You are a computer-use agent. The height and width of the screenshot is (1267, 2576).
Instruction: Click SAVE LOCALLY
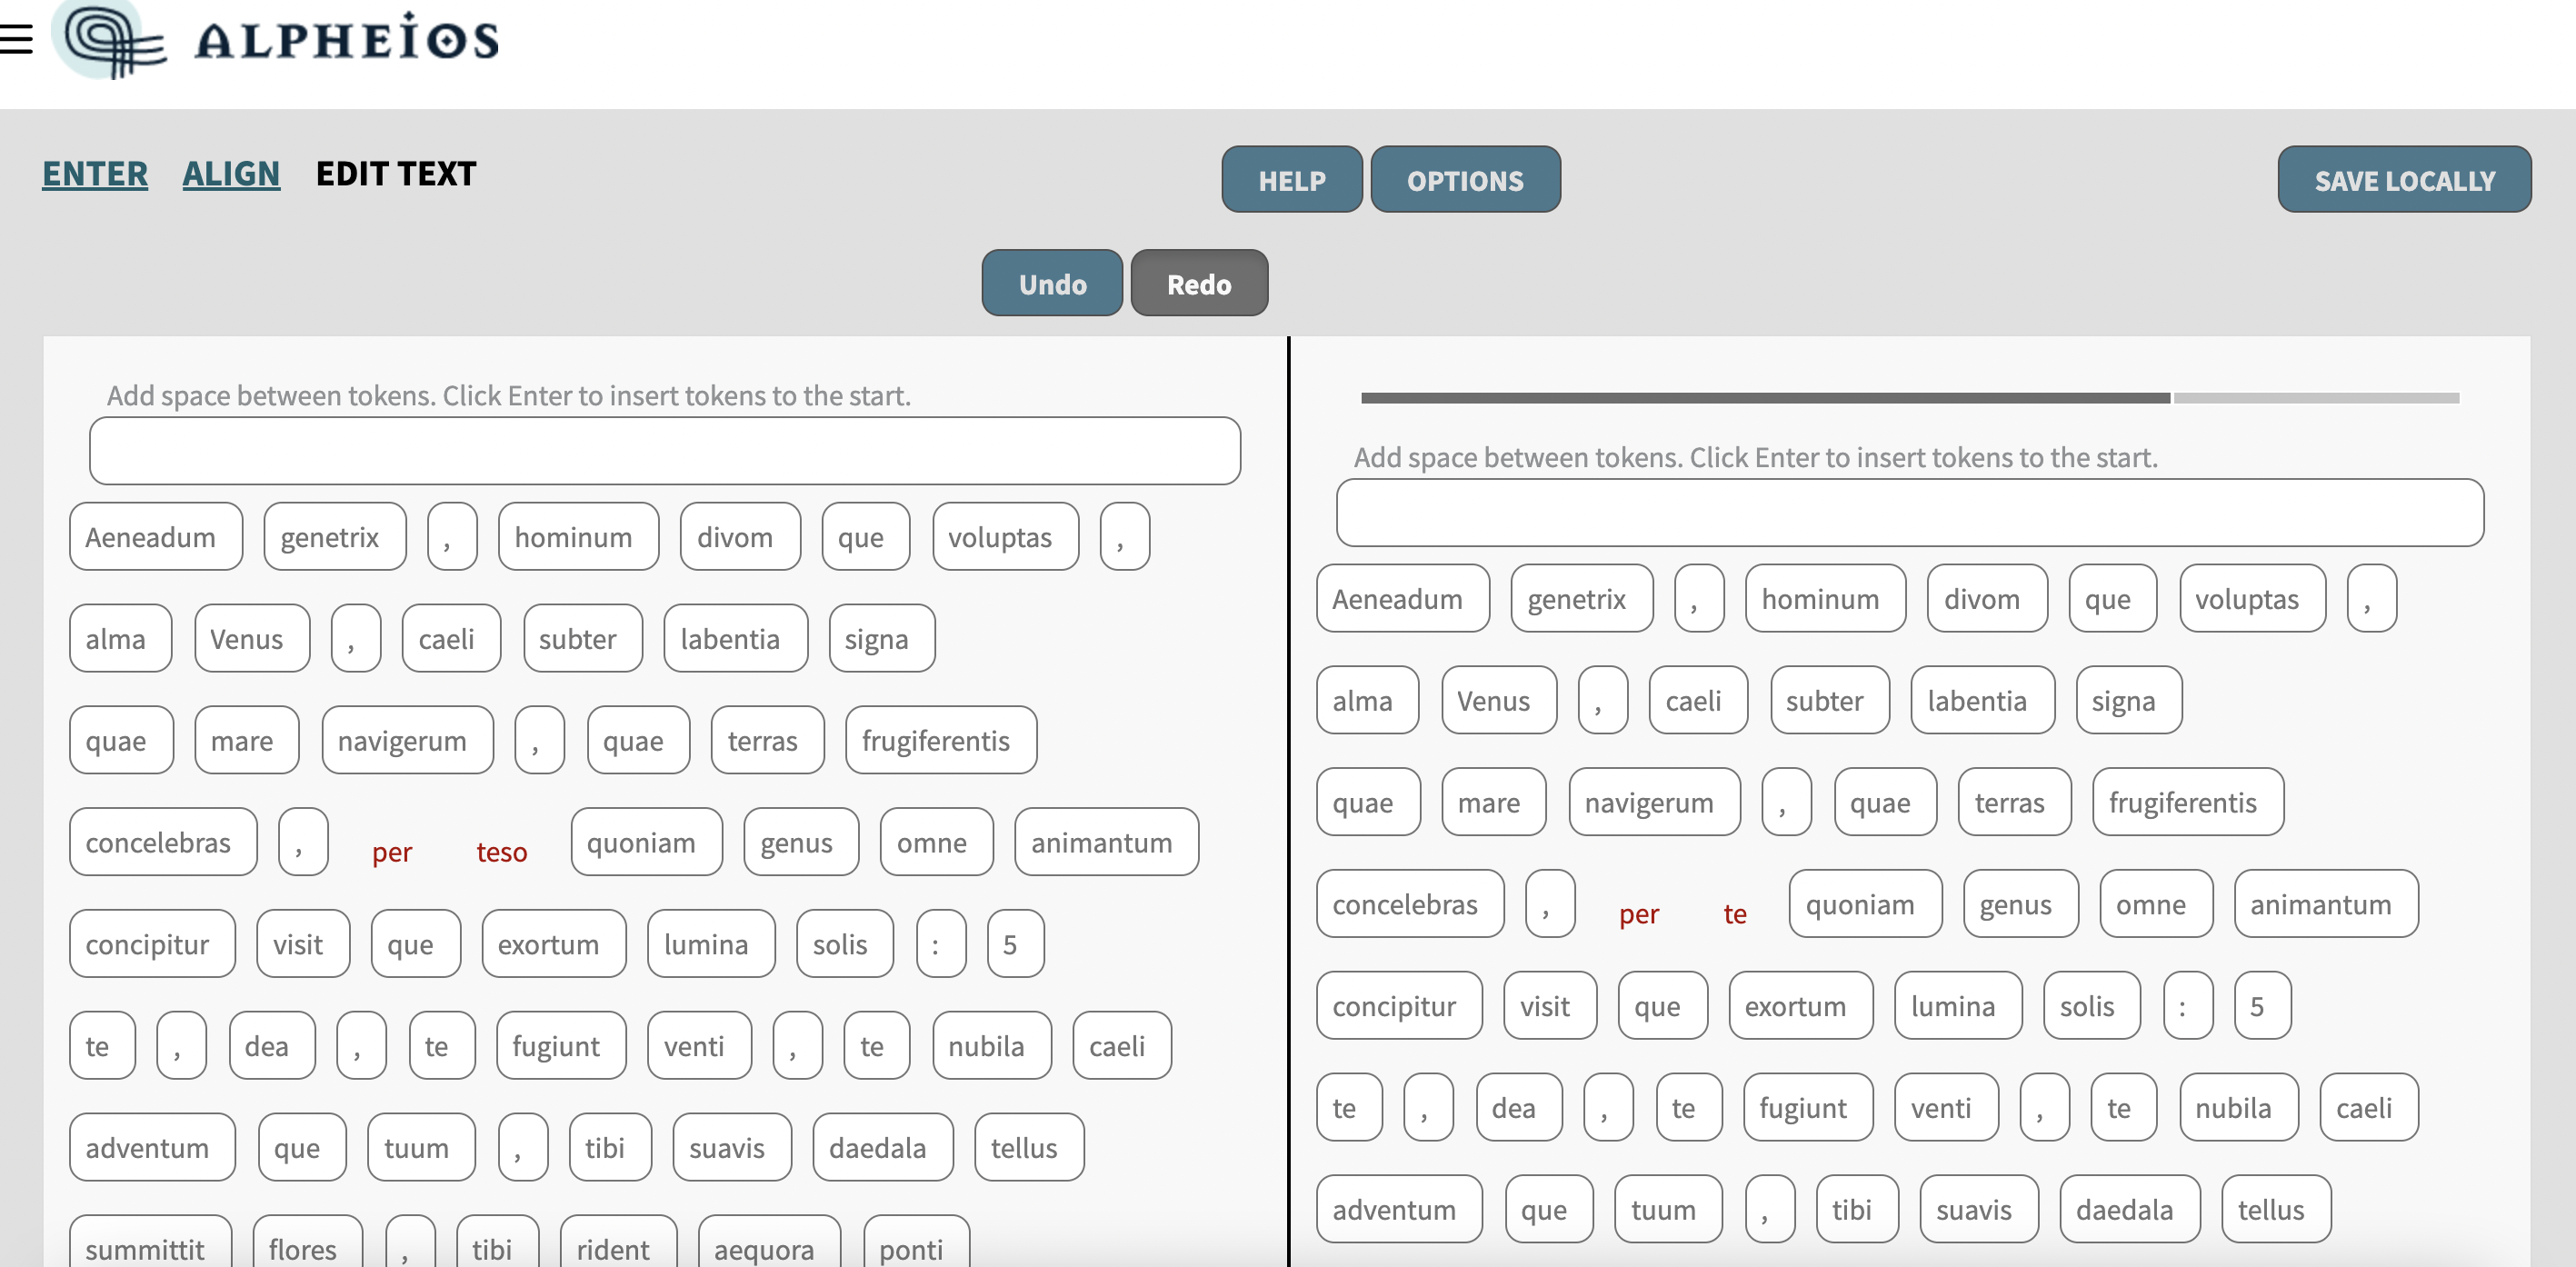click(x=2404, y=180)
